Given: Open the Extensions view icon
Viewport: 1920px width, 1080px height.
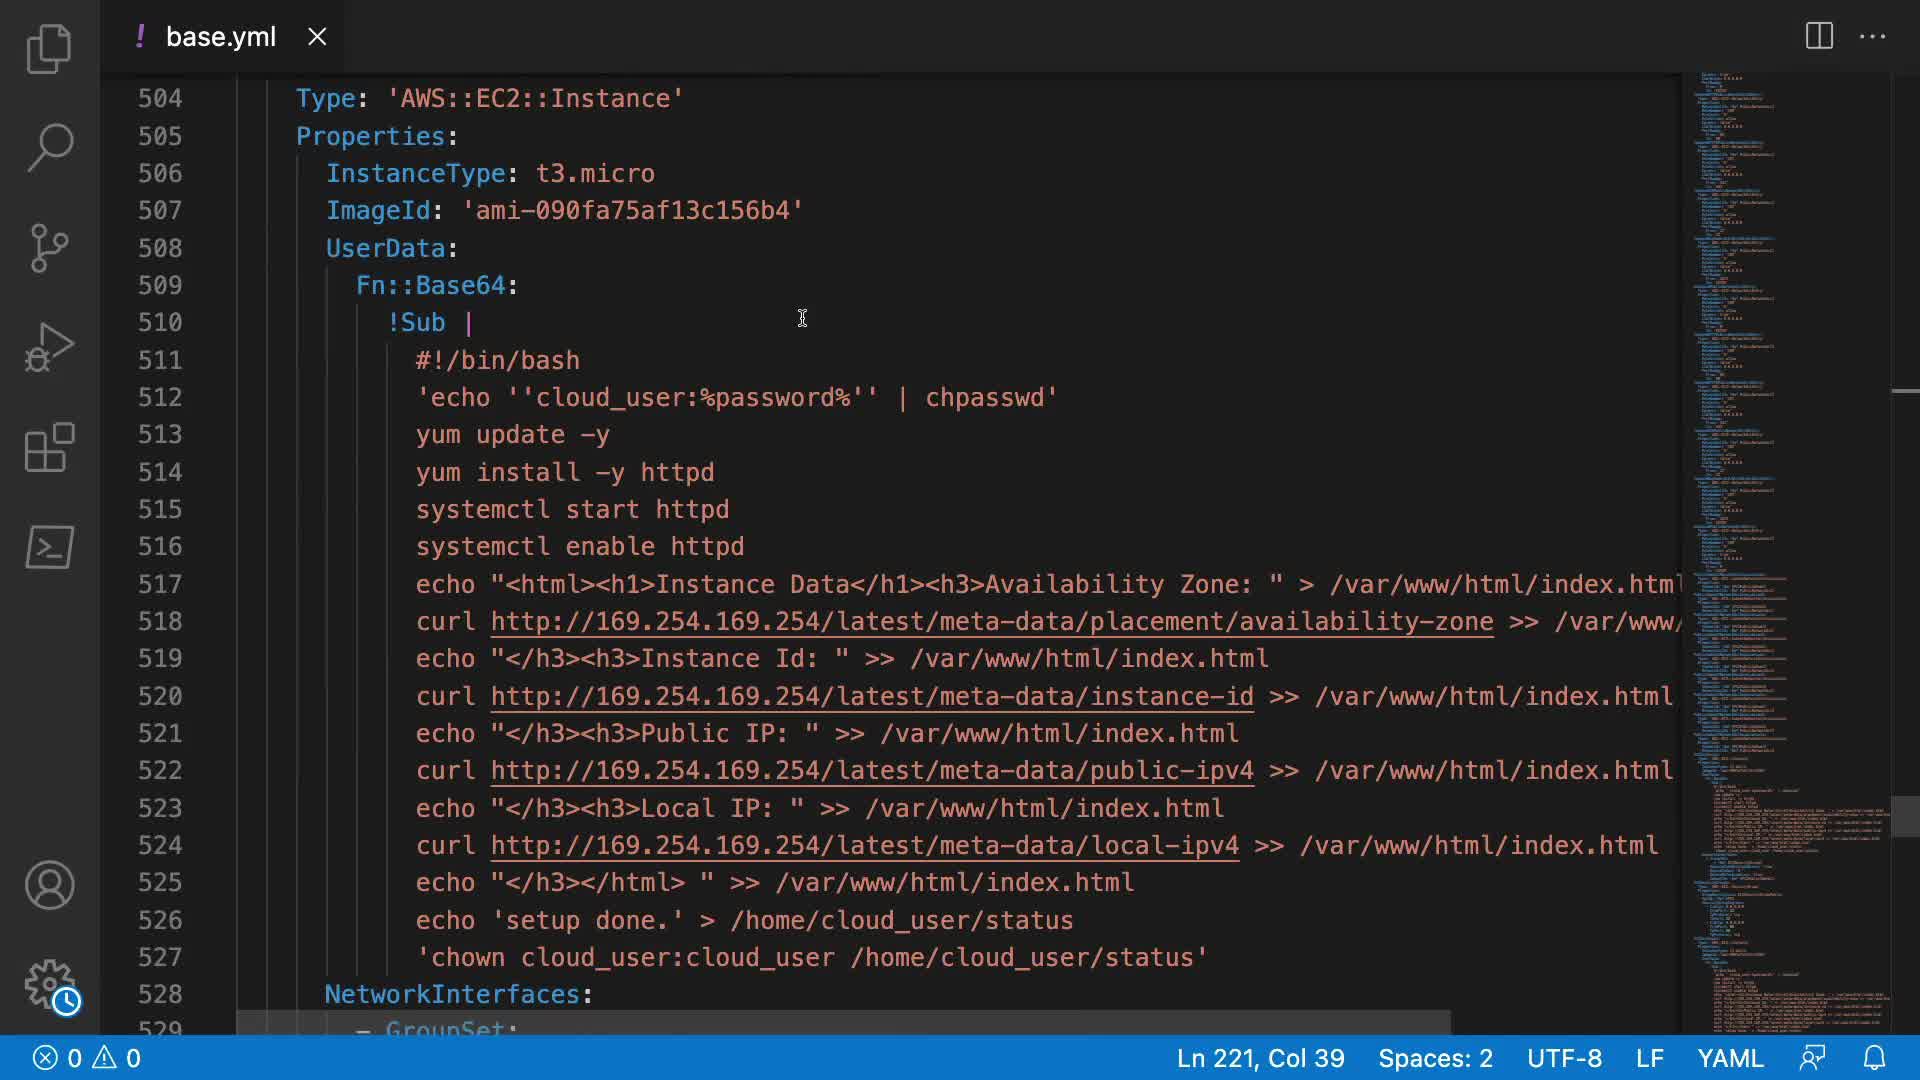Looking at the screenshot, I should pos(49,447).
